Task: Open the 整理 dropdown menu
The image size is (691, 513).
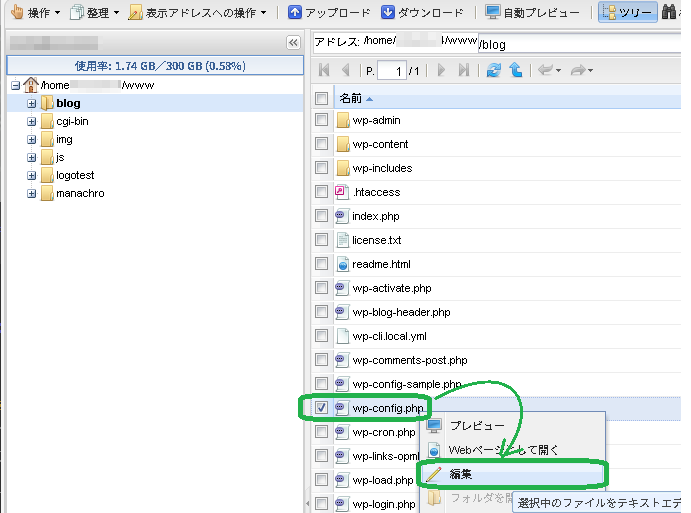Action: (x=95, y=13)
